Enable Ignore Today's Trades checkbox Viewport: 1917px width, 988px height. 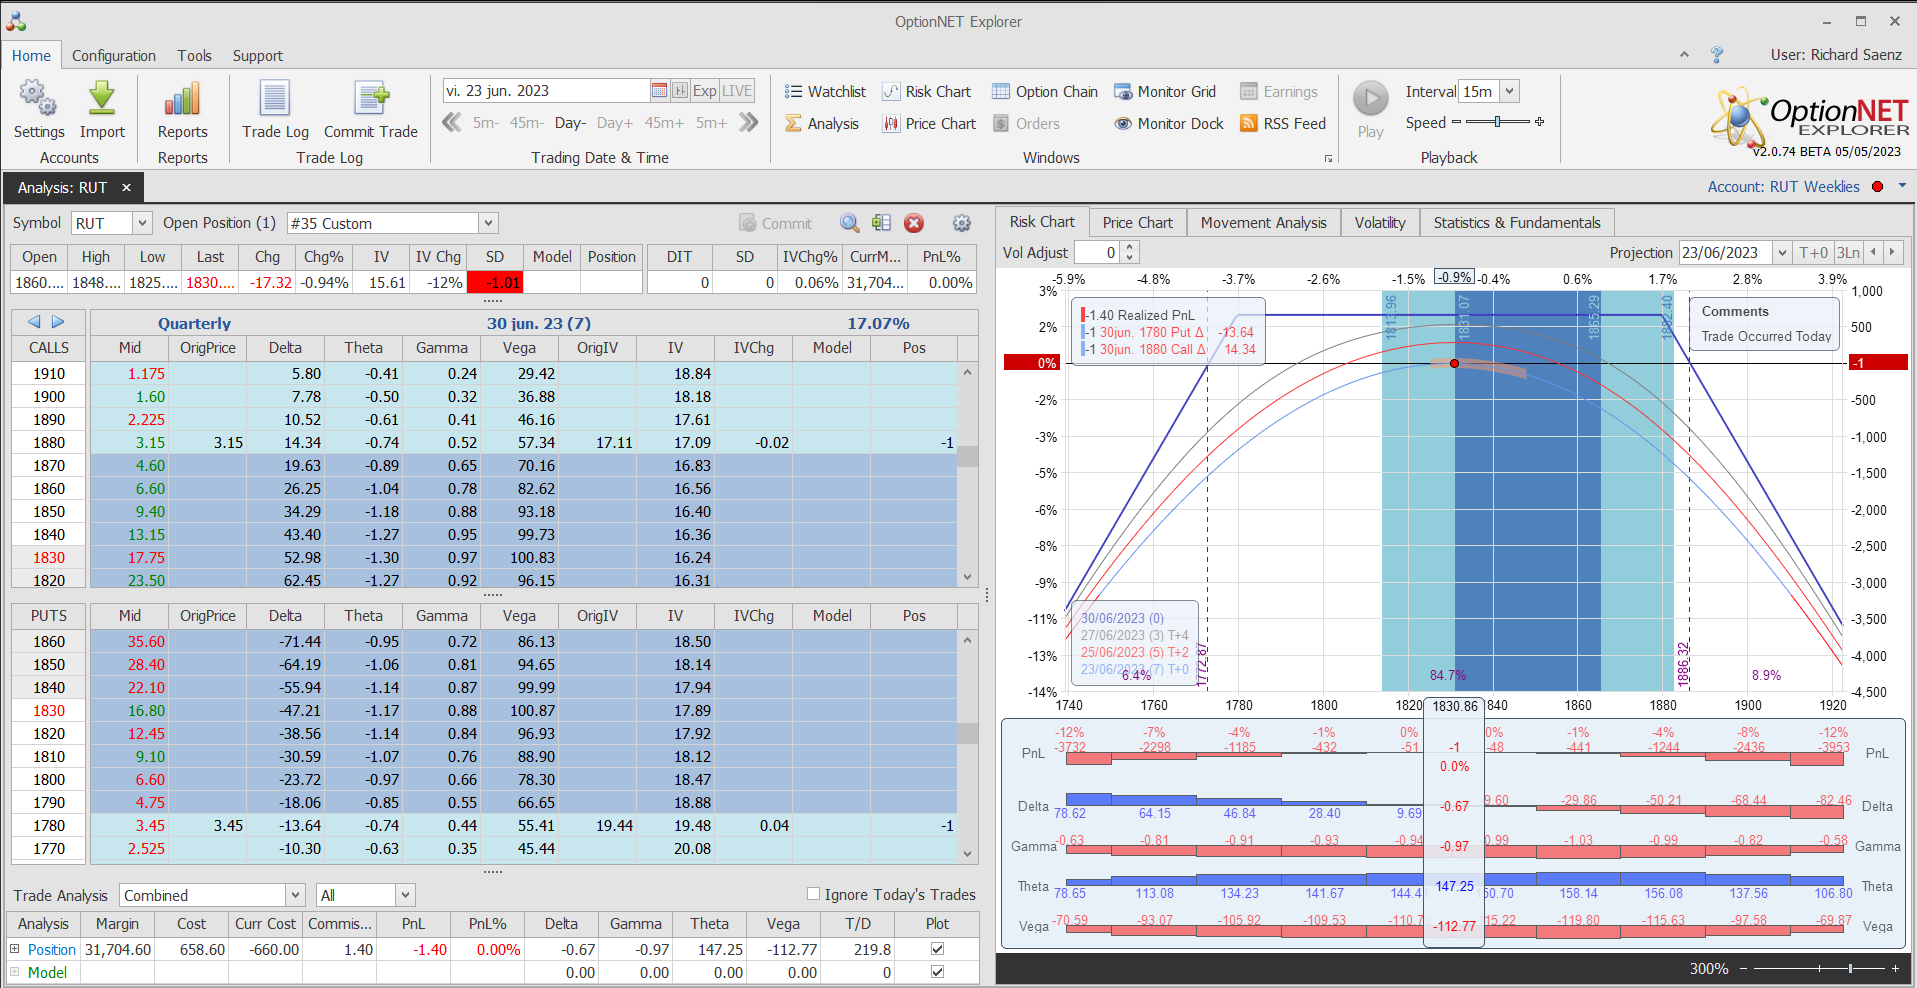813,894
